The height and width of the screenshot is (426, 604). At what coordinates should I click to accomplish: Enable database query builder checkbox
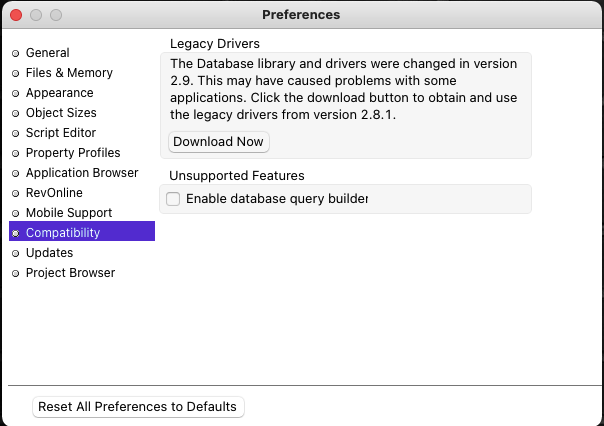173,199
